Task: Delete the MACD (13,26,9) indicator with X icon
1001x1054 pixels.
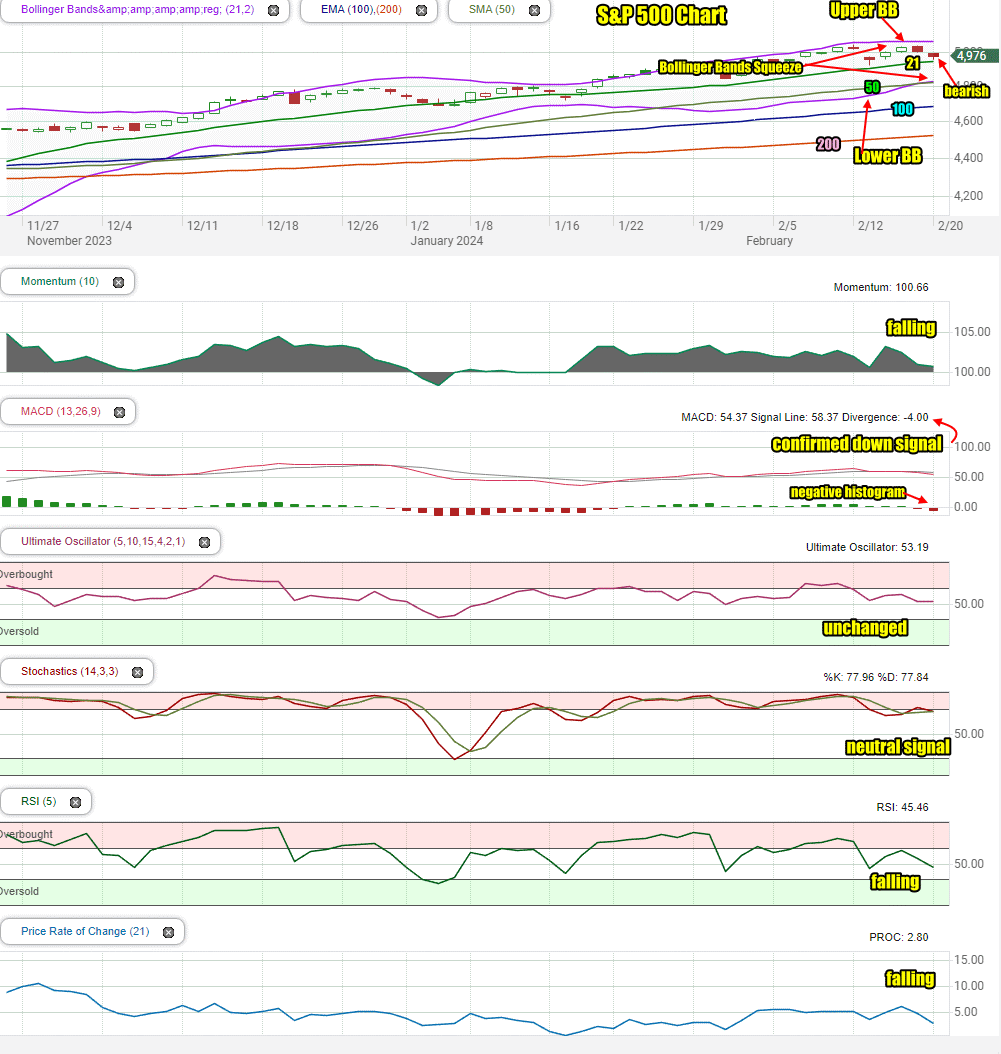Action: [x=120, y=412]
